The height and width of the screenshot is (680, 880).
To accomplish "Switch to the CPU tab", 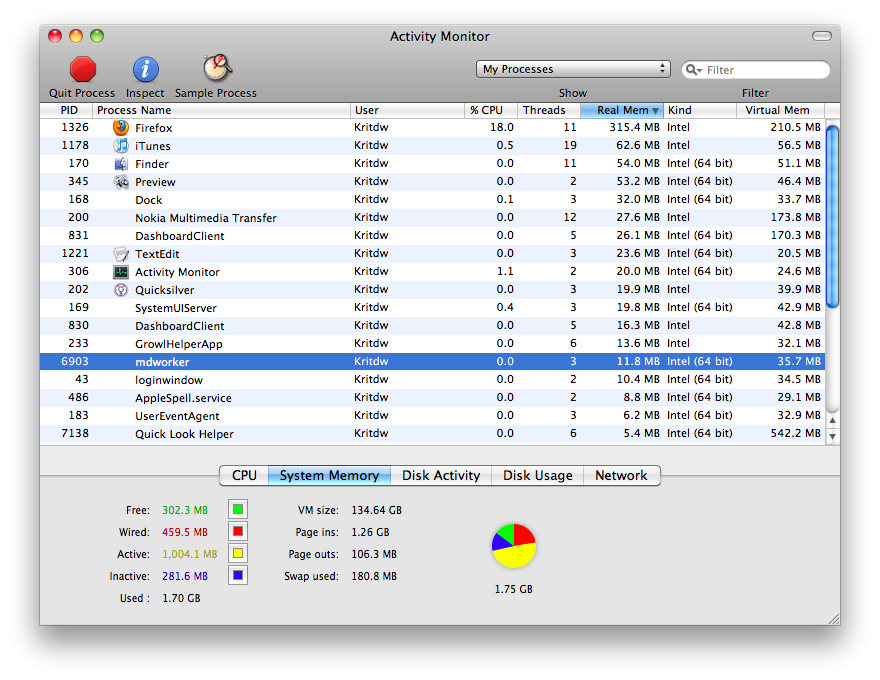I will point(244,475).
